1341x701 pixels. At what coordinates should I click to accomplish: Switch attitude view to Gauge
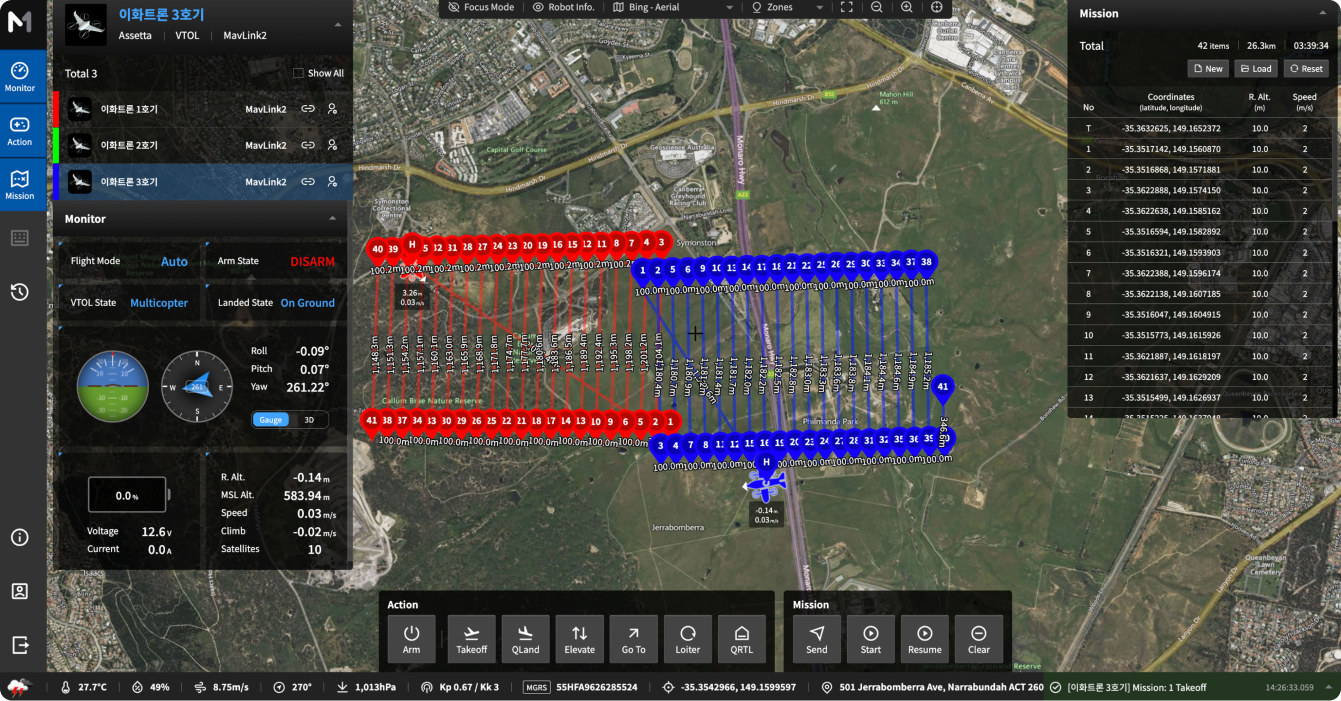271,420
